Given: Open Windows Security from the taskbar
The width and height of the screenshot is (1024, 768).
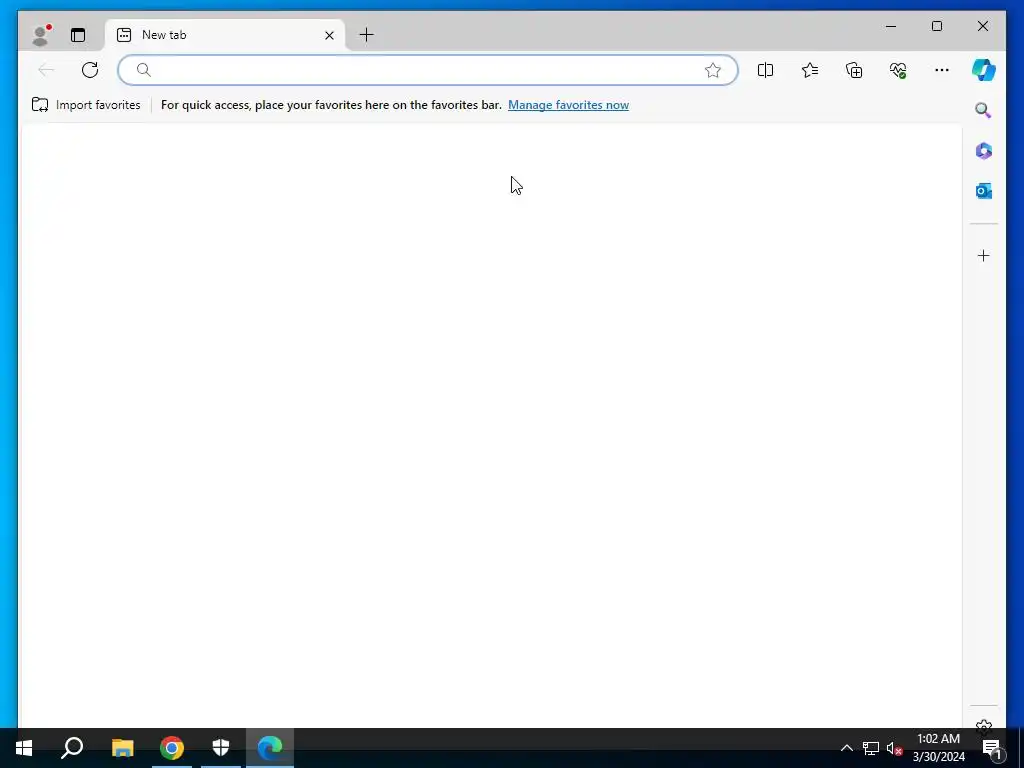Looking at the screenshot, I should [x=221, y=748].
